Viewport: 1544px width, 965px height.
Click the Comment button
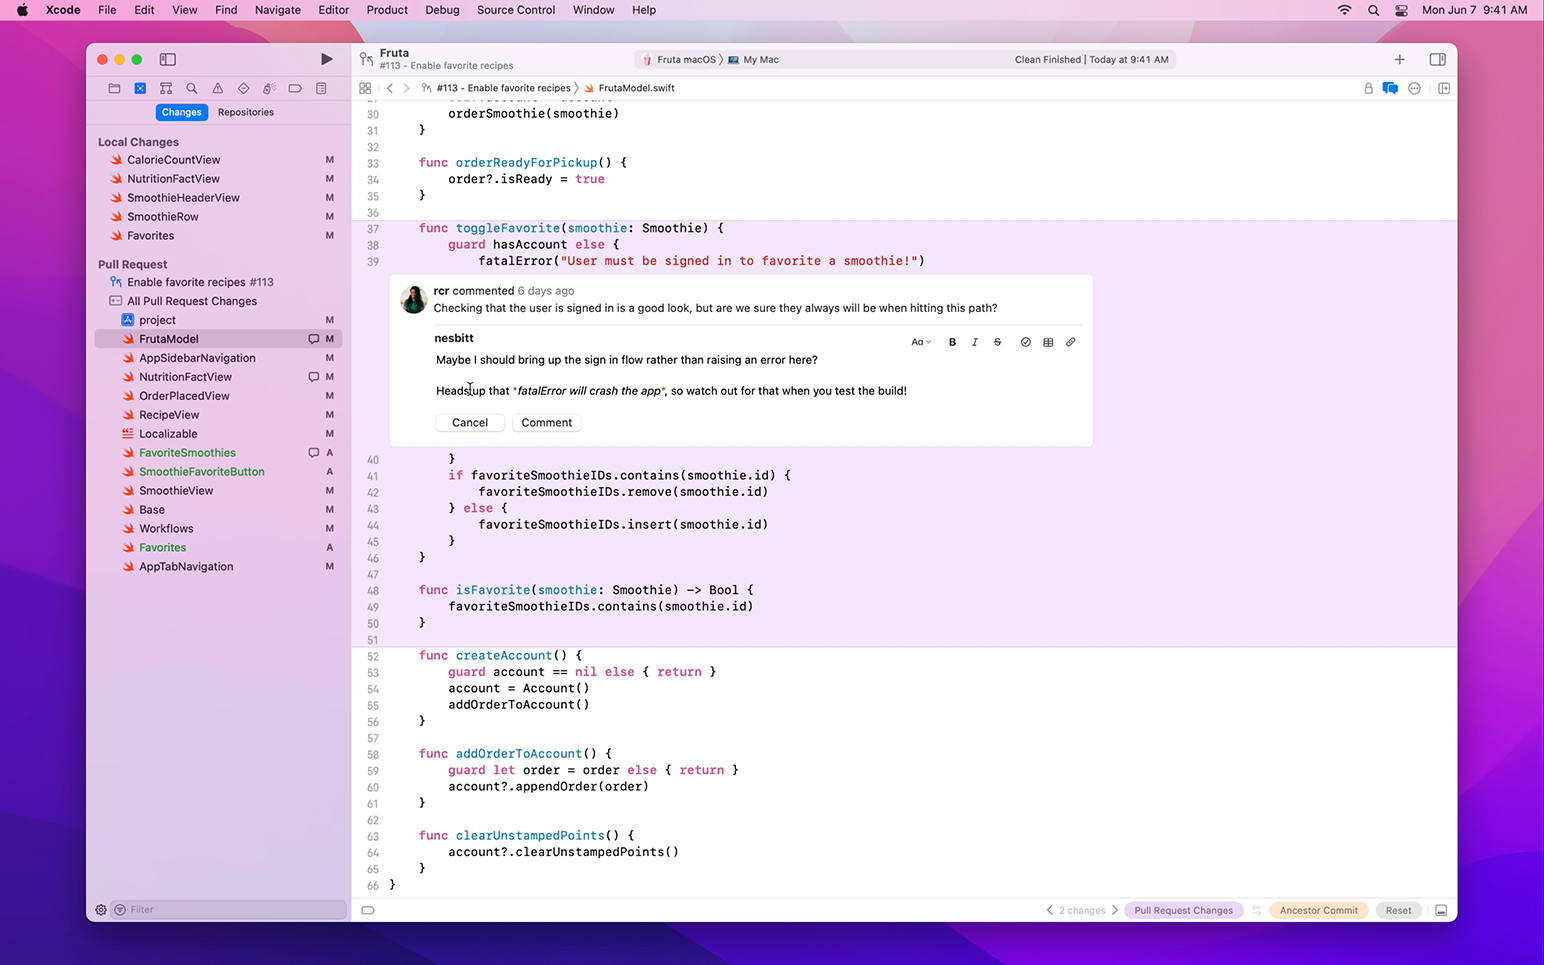pos(546,422)
